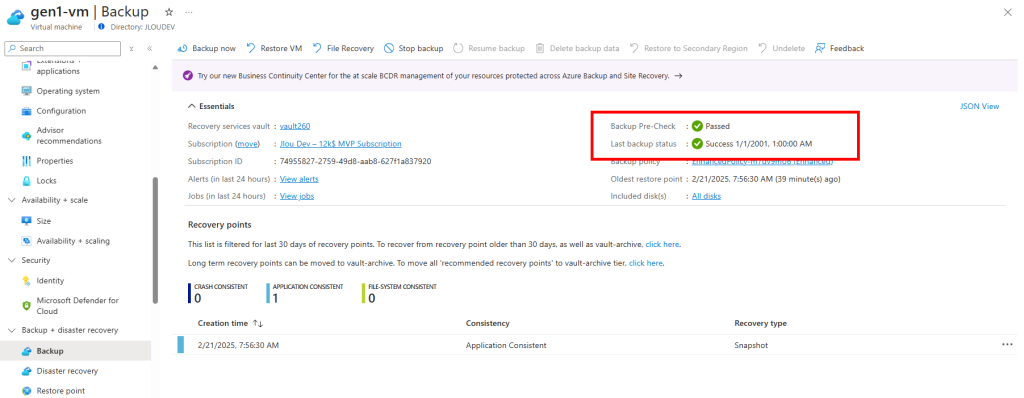Click the older recovery points click here link
This screenshot has height=398, width=1024.
pos(662,244)
